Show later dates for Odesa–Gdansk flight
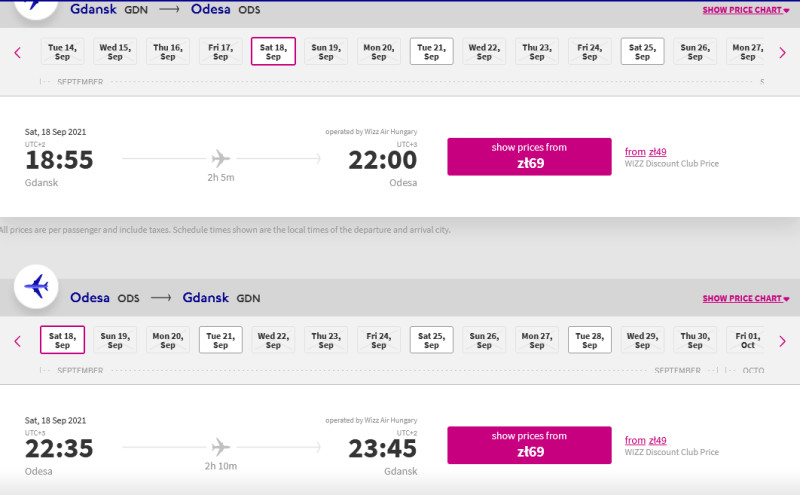The height and width of the screenshot is (495, 800). point(782,341)
